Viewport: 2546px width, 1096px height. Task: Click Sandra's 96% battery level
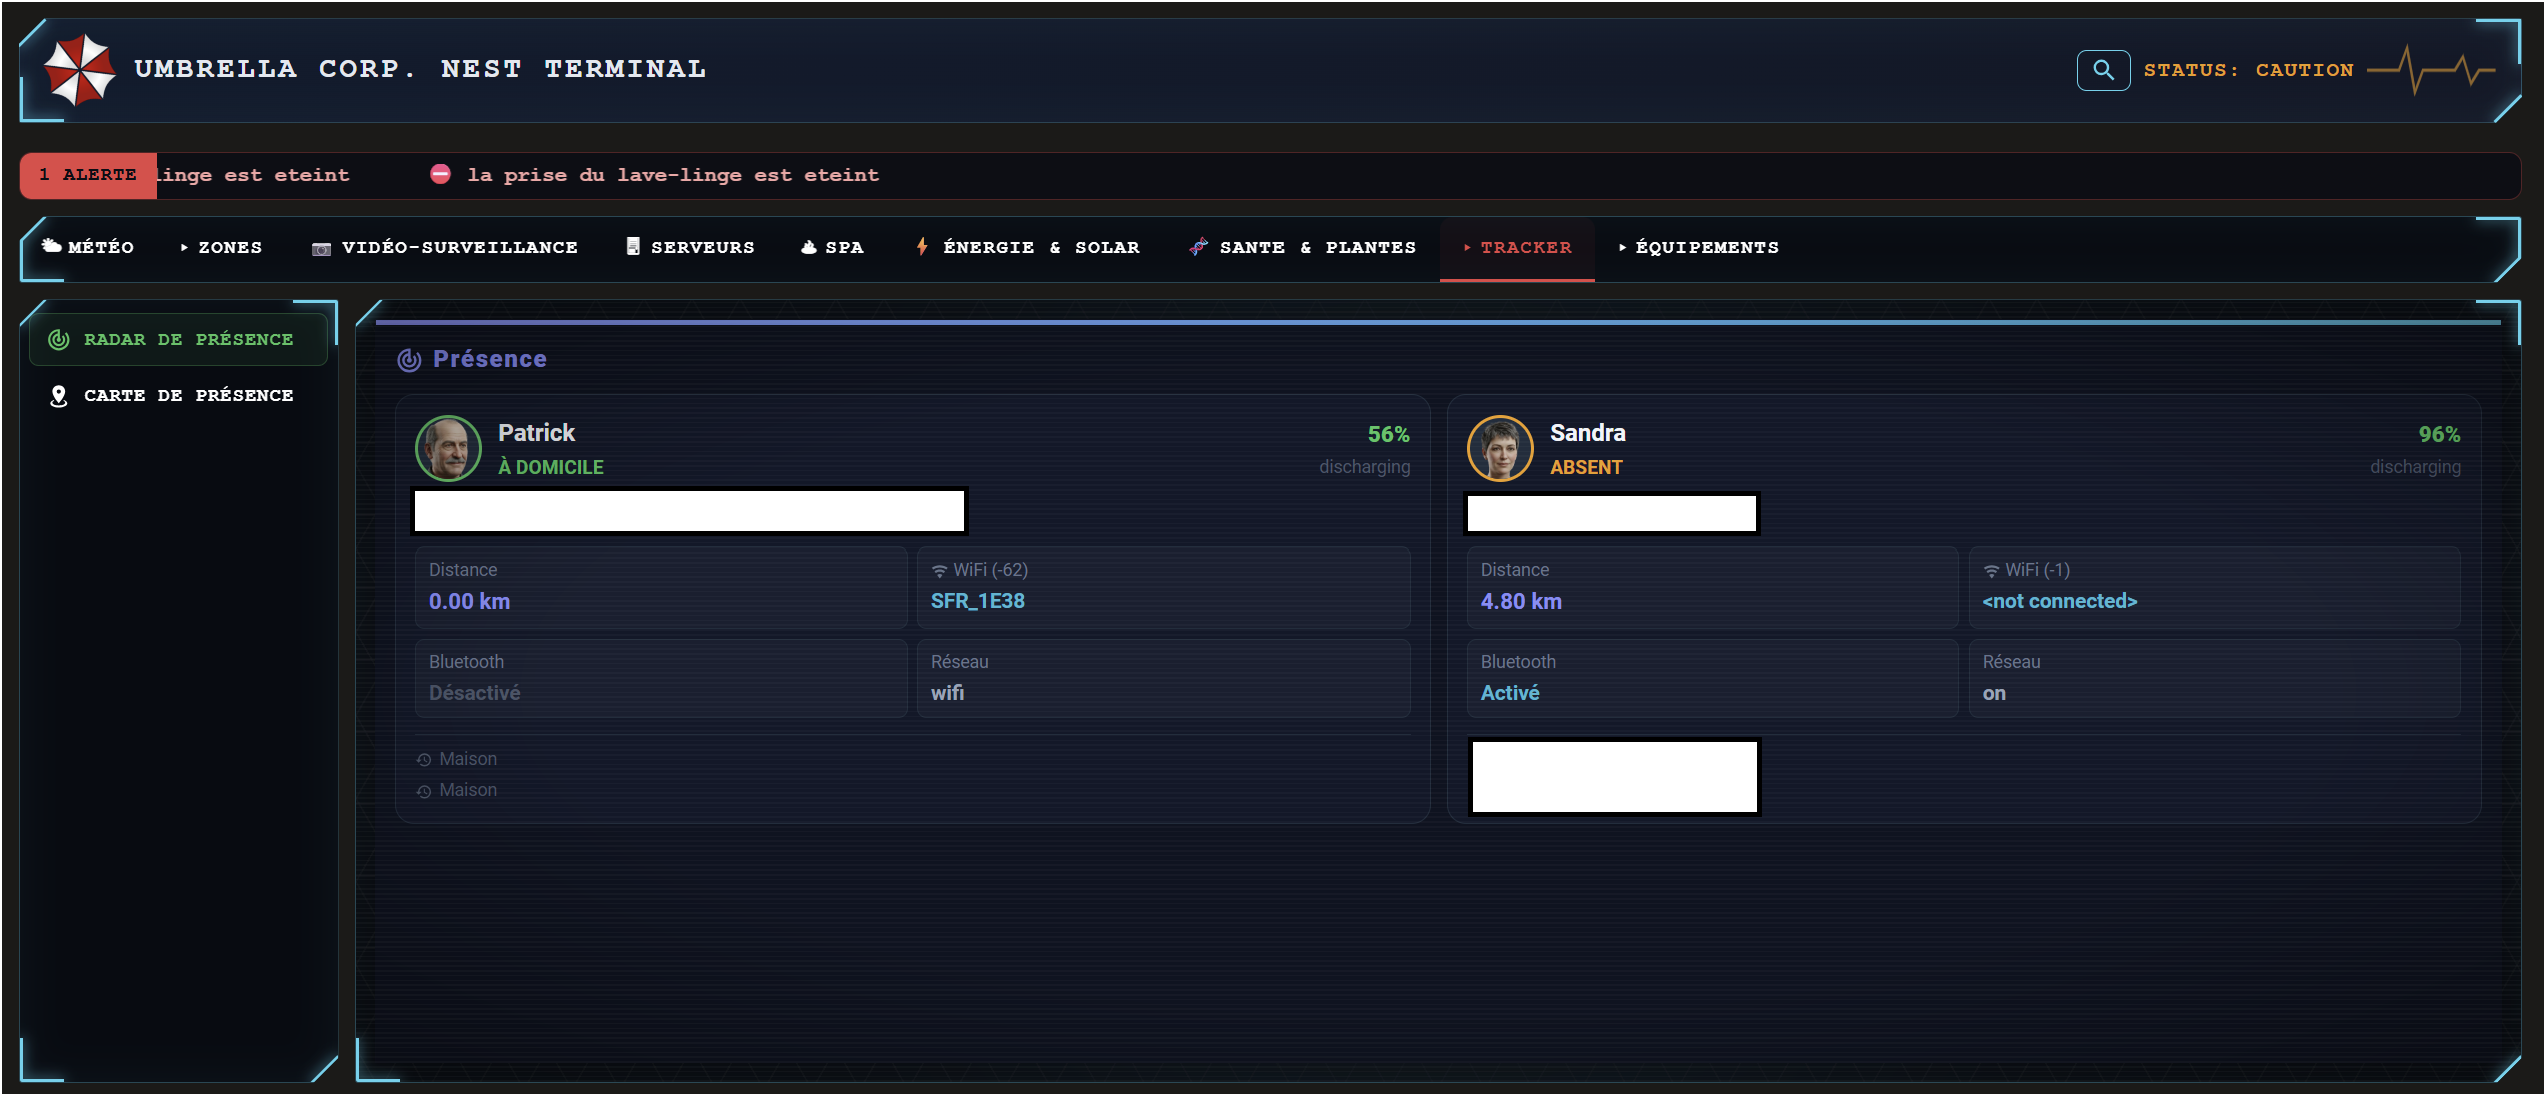point(2439,434)
